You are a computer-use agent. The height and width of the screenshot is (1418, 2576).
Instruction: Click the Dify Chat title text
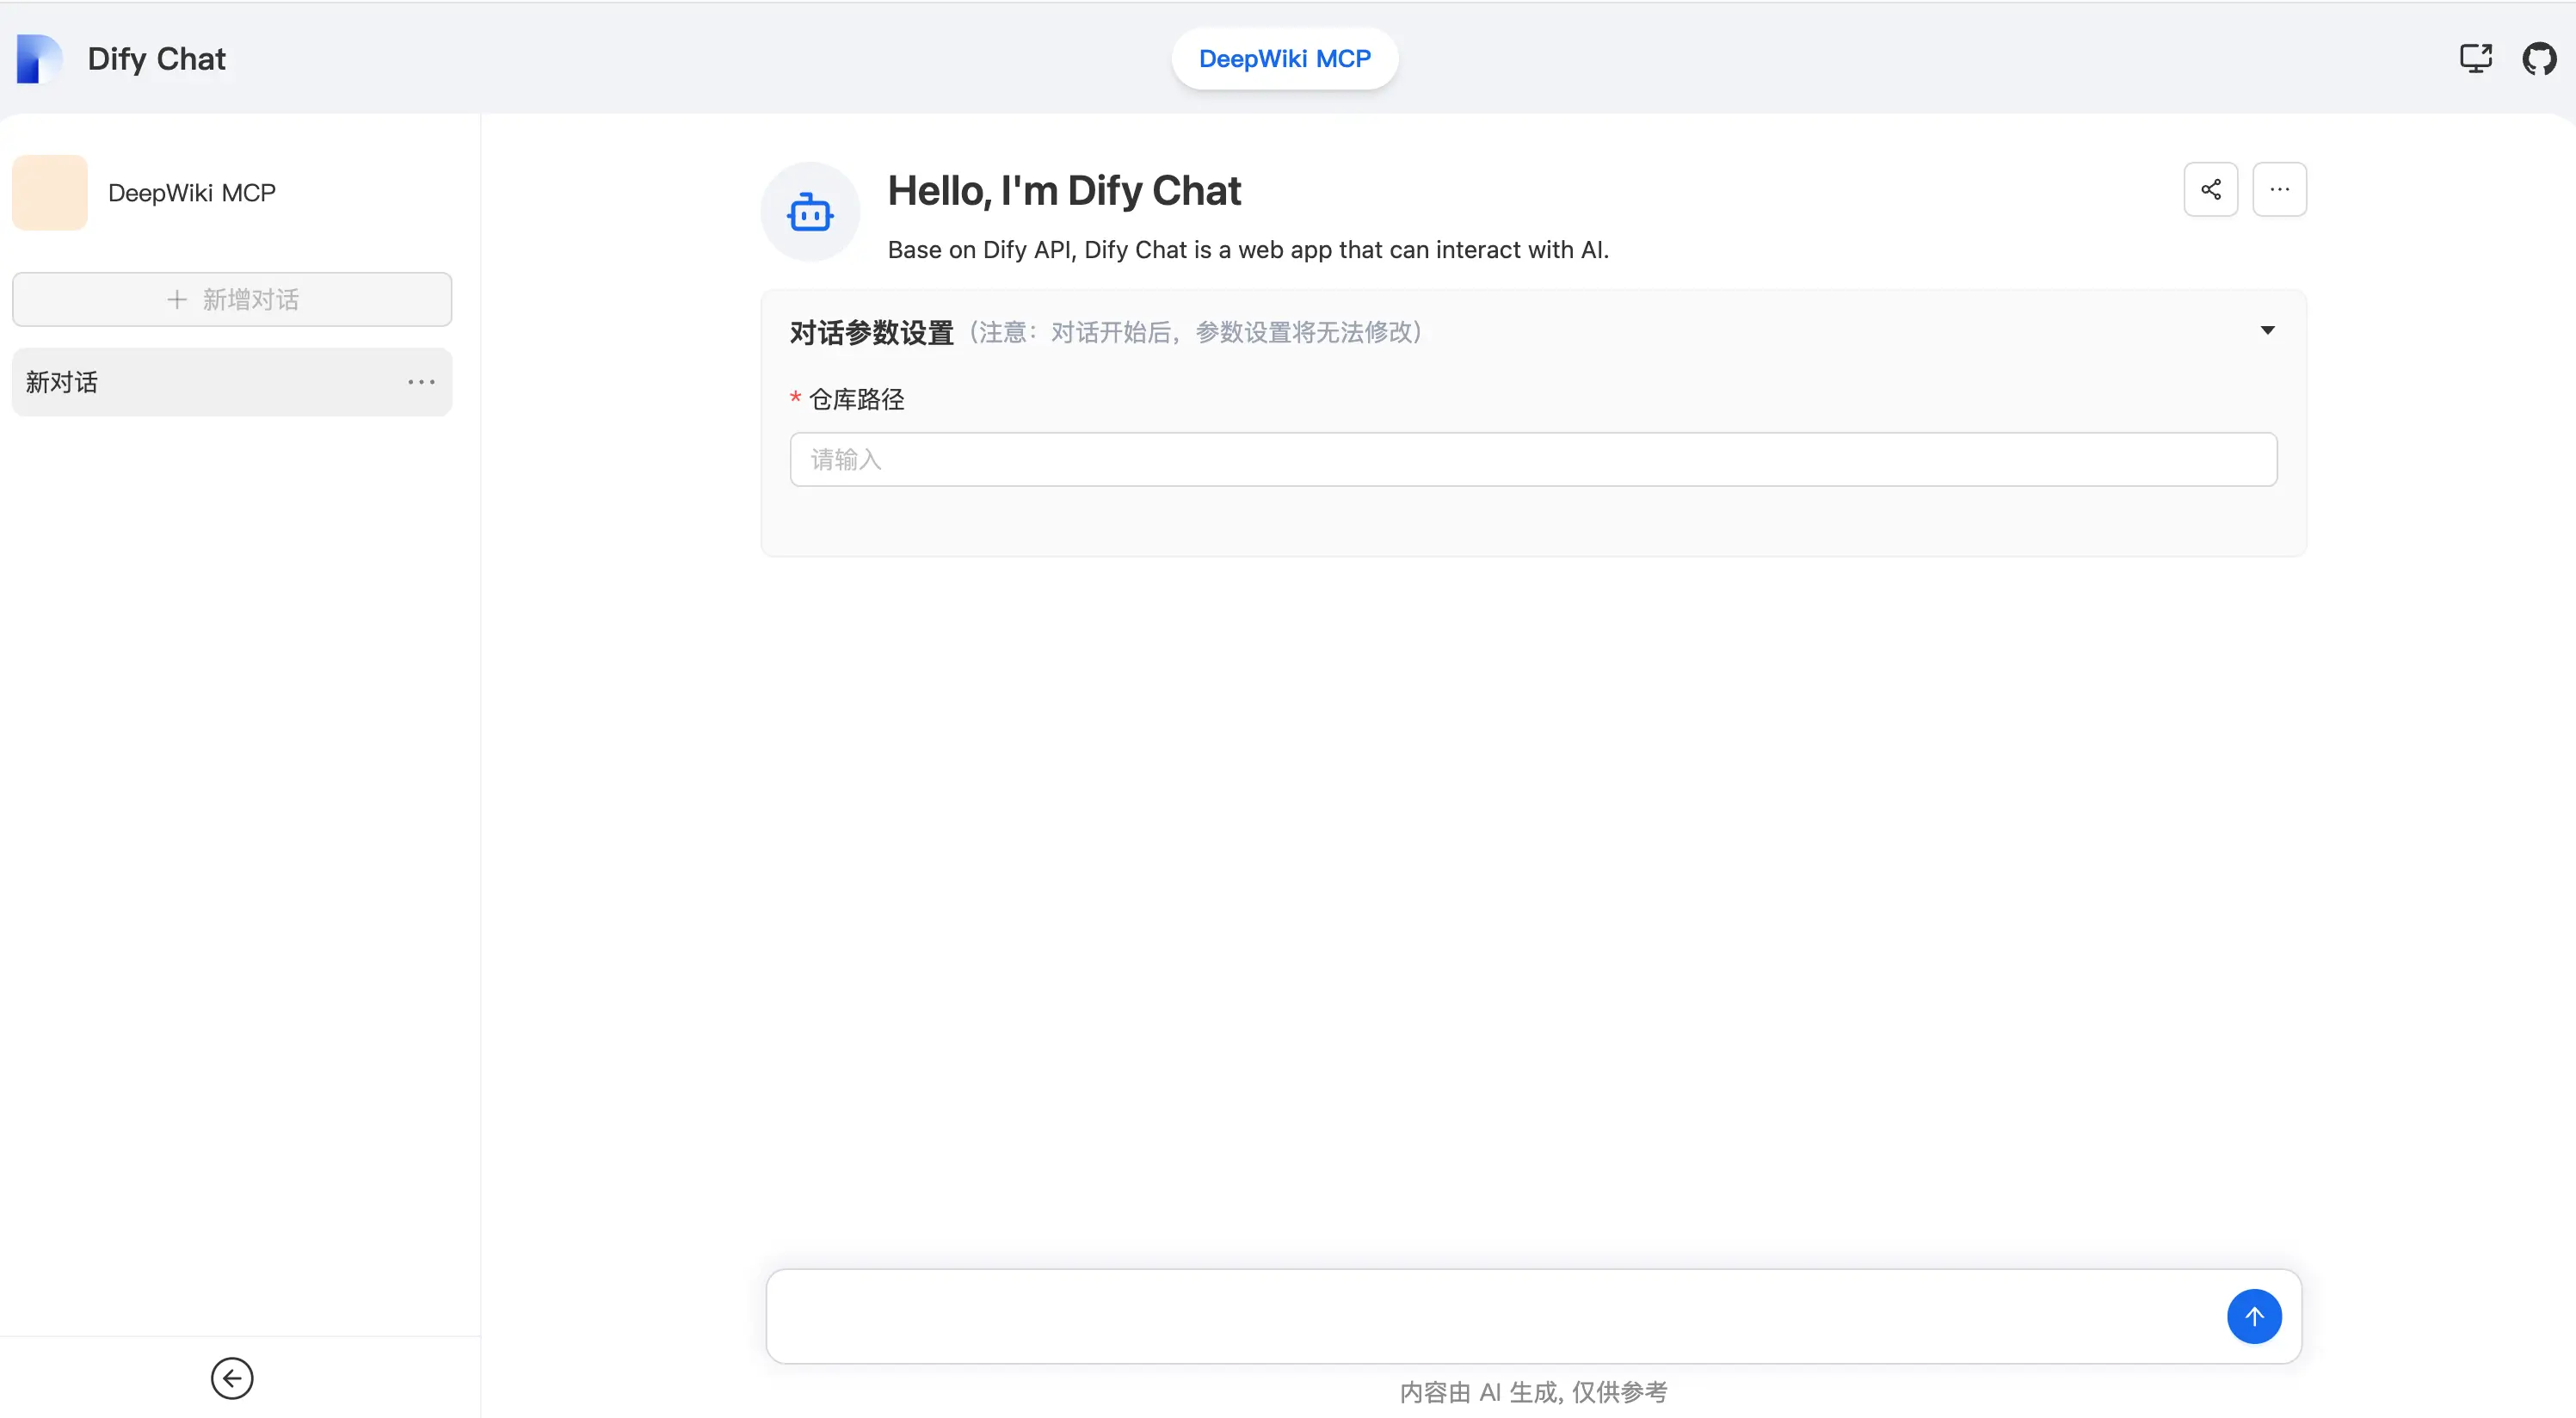pyautogui.click(x=156, y=59)
